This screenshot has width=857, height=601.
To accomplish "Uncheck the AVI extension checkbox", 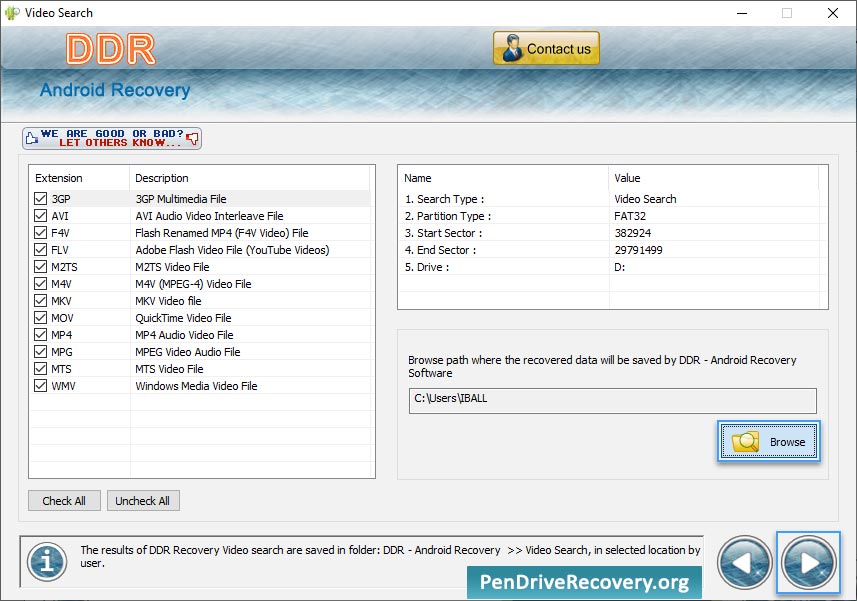I will [40, 216].
